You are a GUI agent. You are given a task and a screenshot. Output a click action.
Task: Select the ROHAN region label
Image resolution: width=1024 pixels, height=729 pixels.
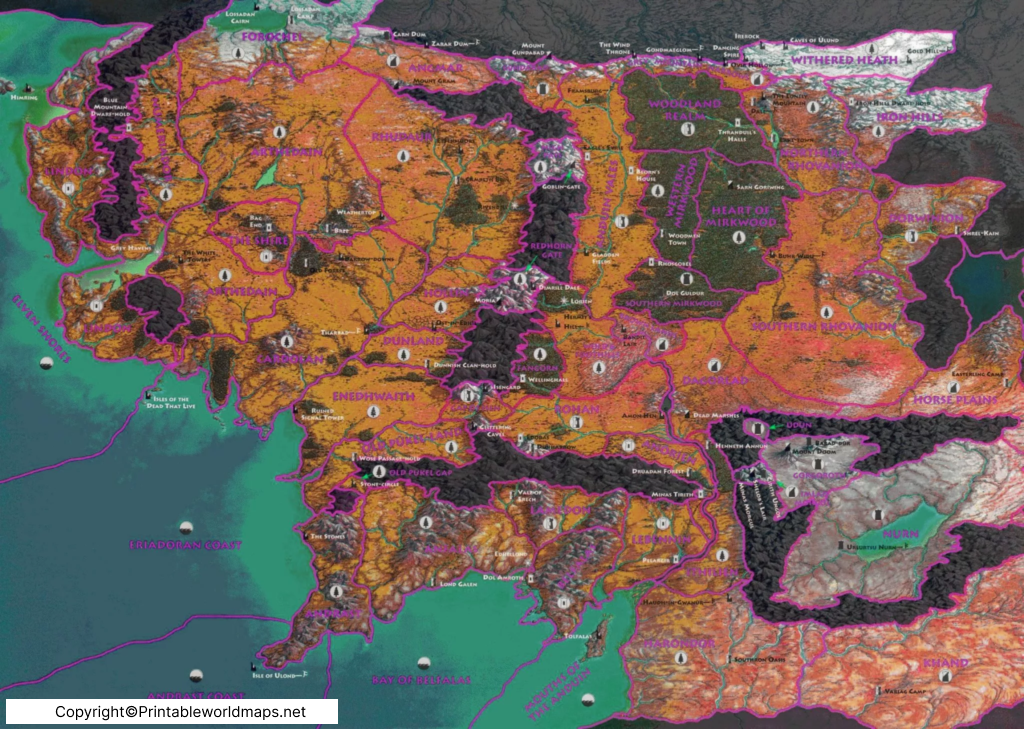577,409
